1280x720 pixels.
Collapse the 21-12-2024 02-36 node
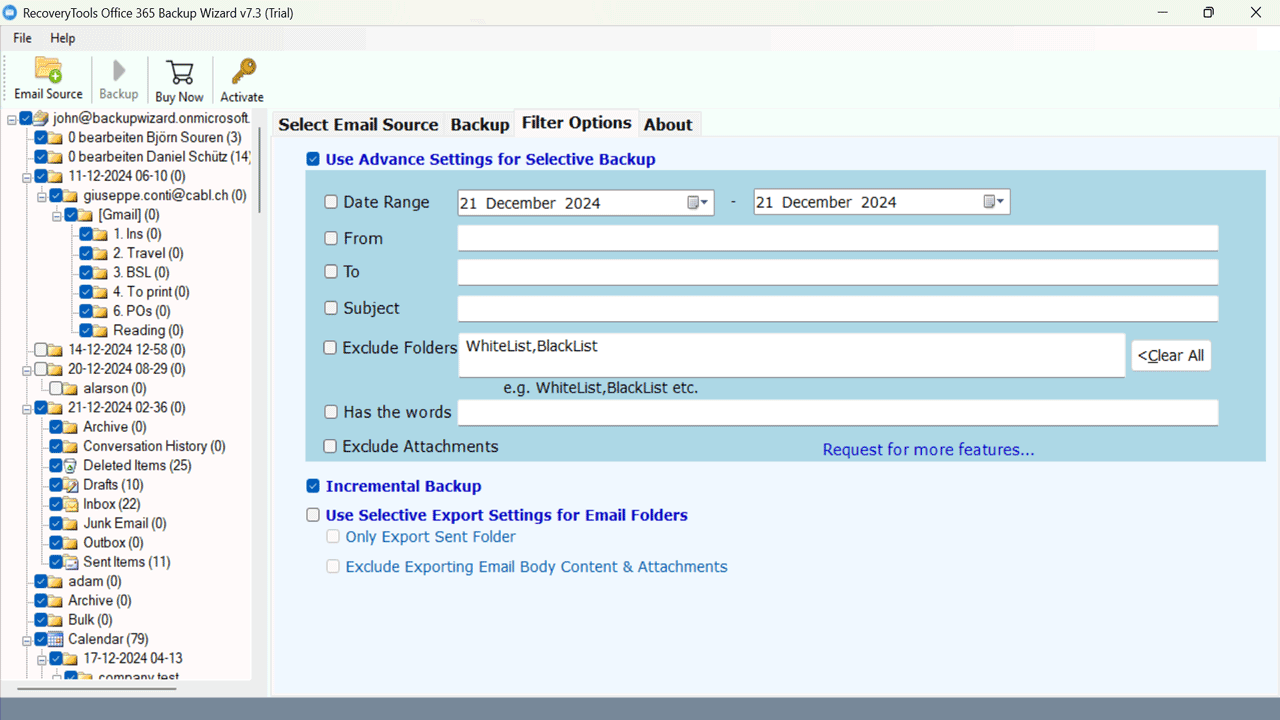click(x=26, y=408)
